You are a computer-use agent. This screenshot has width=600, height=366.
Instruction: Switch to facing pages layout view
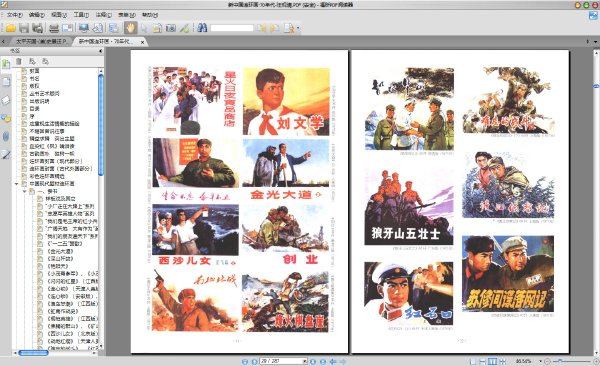[x=493, y=361]
